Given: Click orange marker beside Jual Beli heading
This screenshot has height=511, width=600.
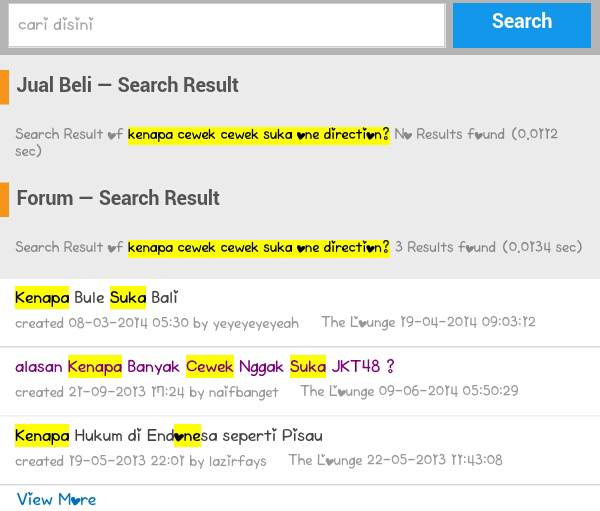Looking at the screenshot, I should tap(4, 87).
